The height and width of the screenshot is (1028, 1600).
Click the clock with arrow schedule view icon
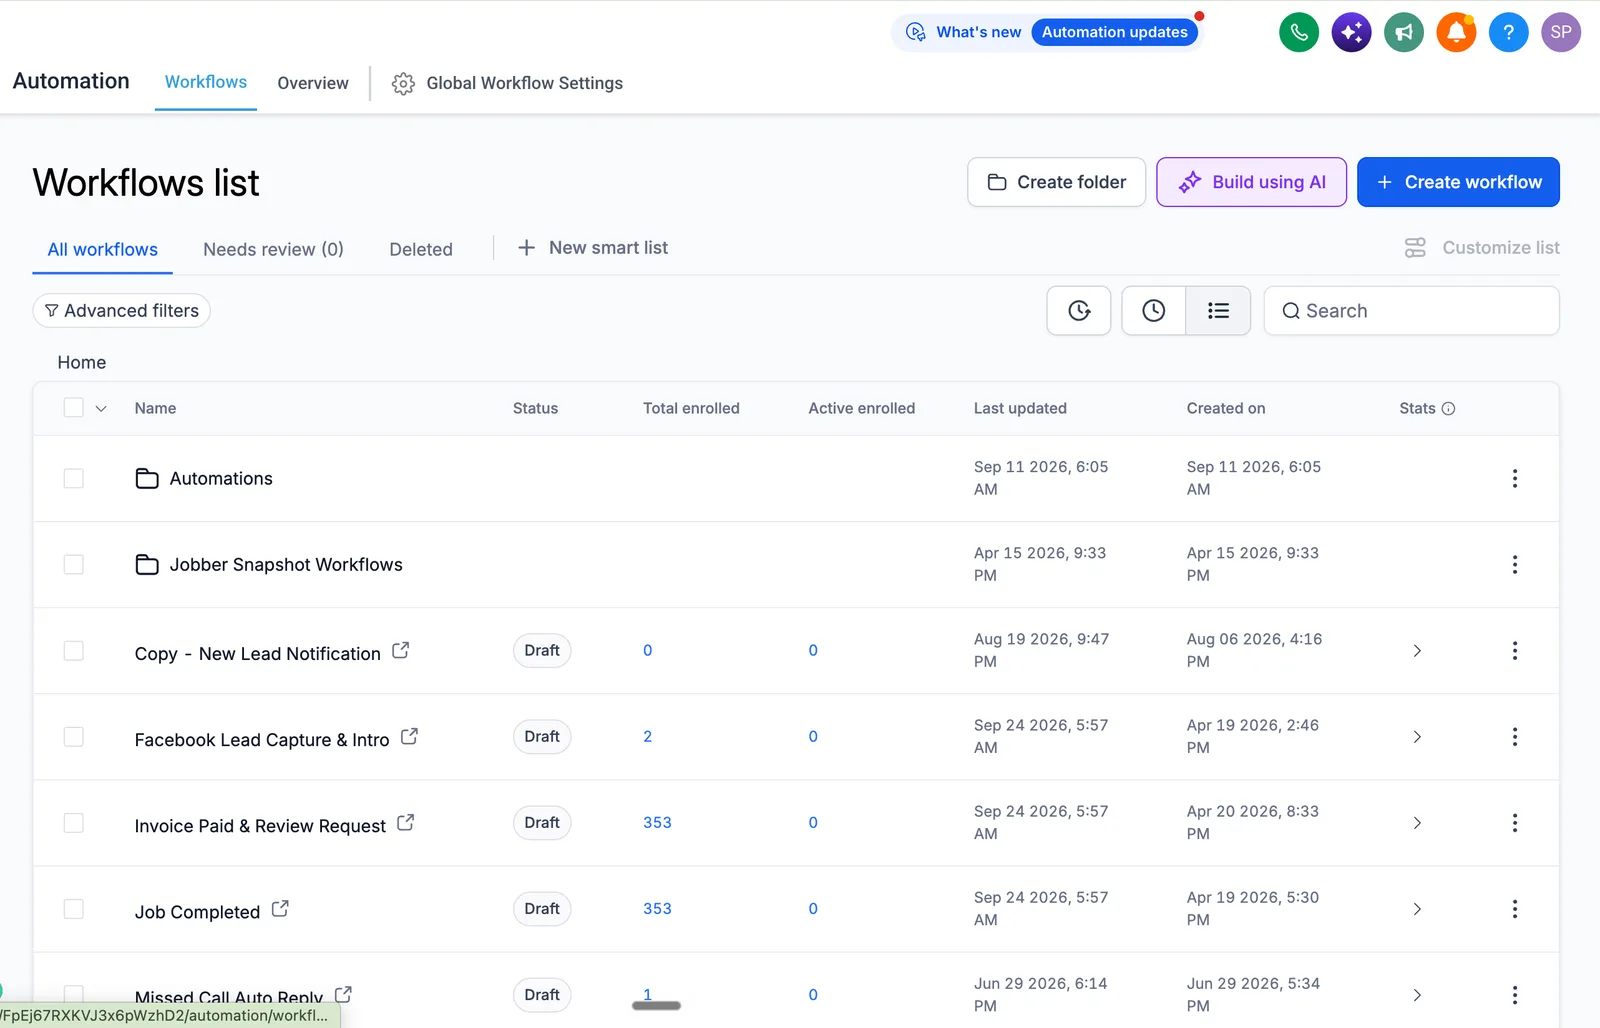click(x=1079, y=311)
